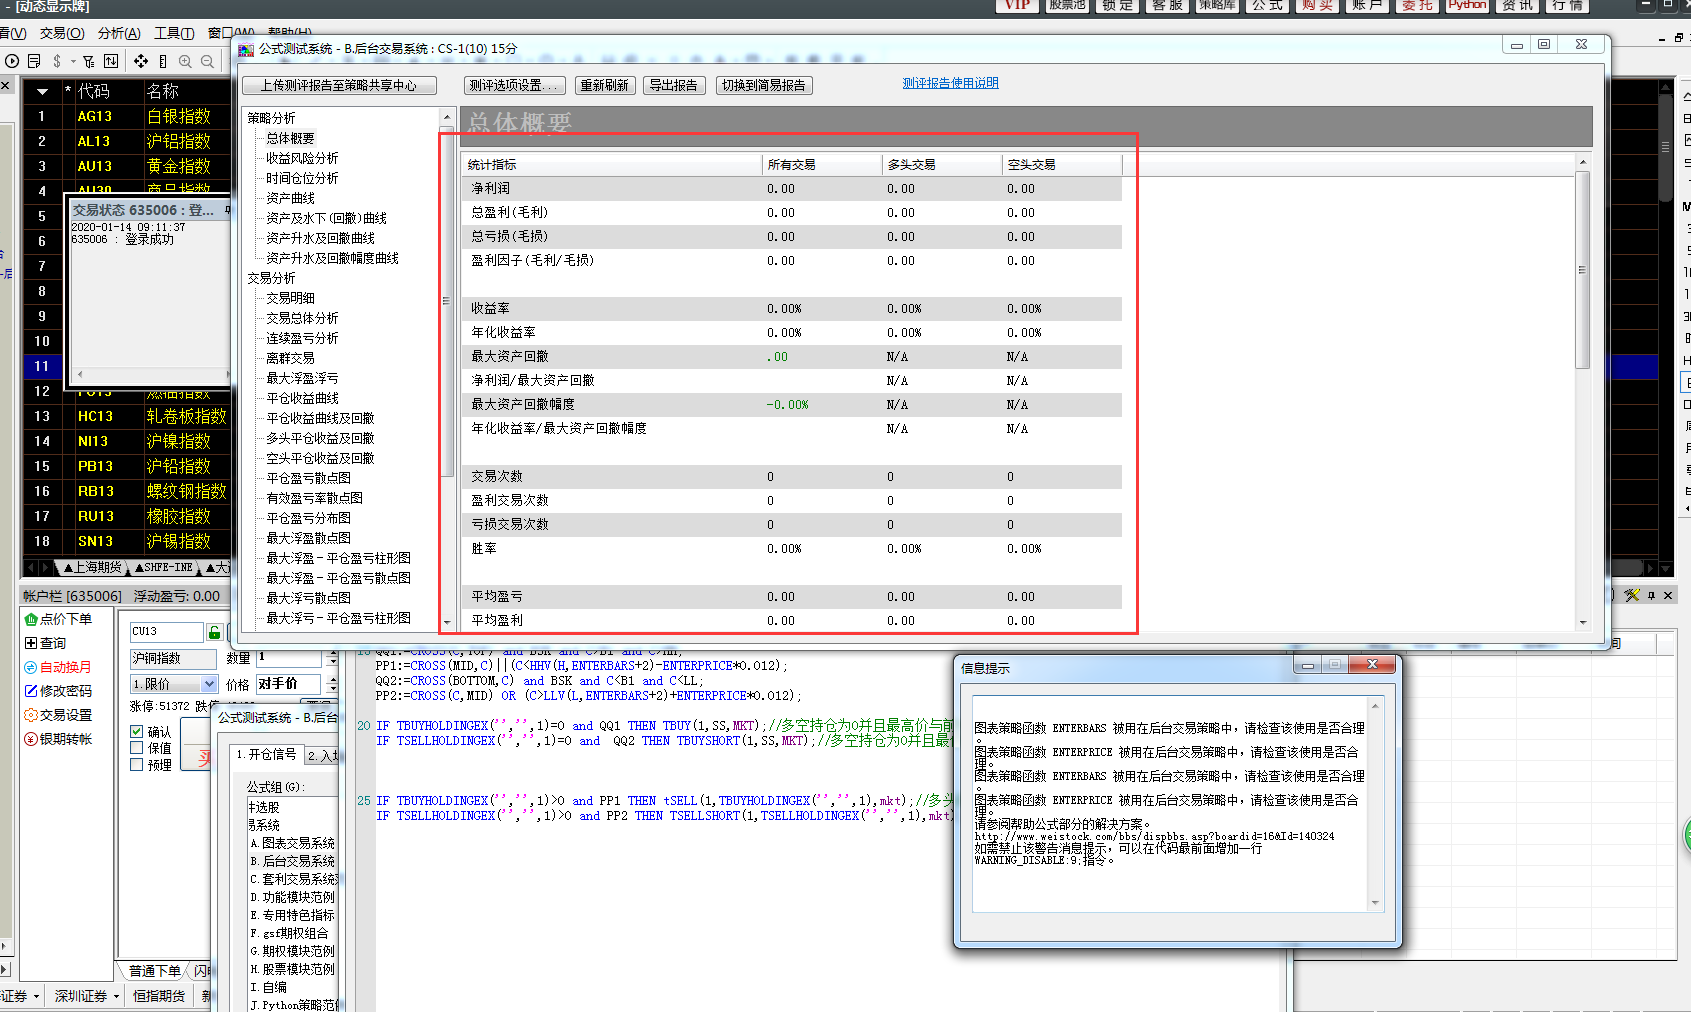Click the dollar sign toolbar icon
Viewport: 1691px width, 1012px height.
pos(57,61)
